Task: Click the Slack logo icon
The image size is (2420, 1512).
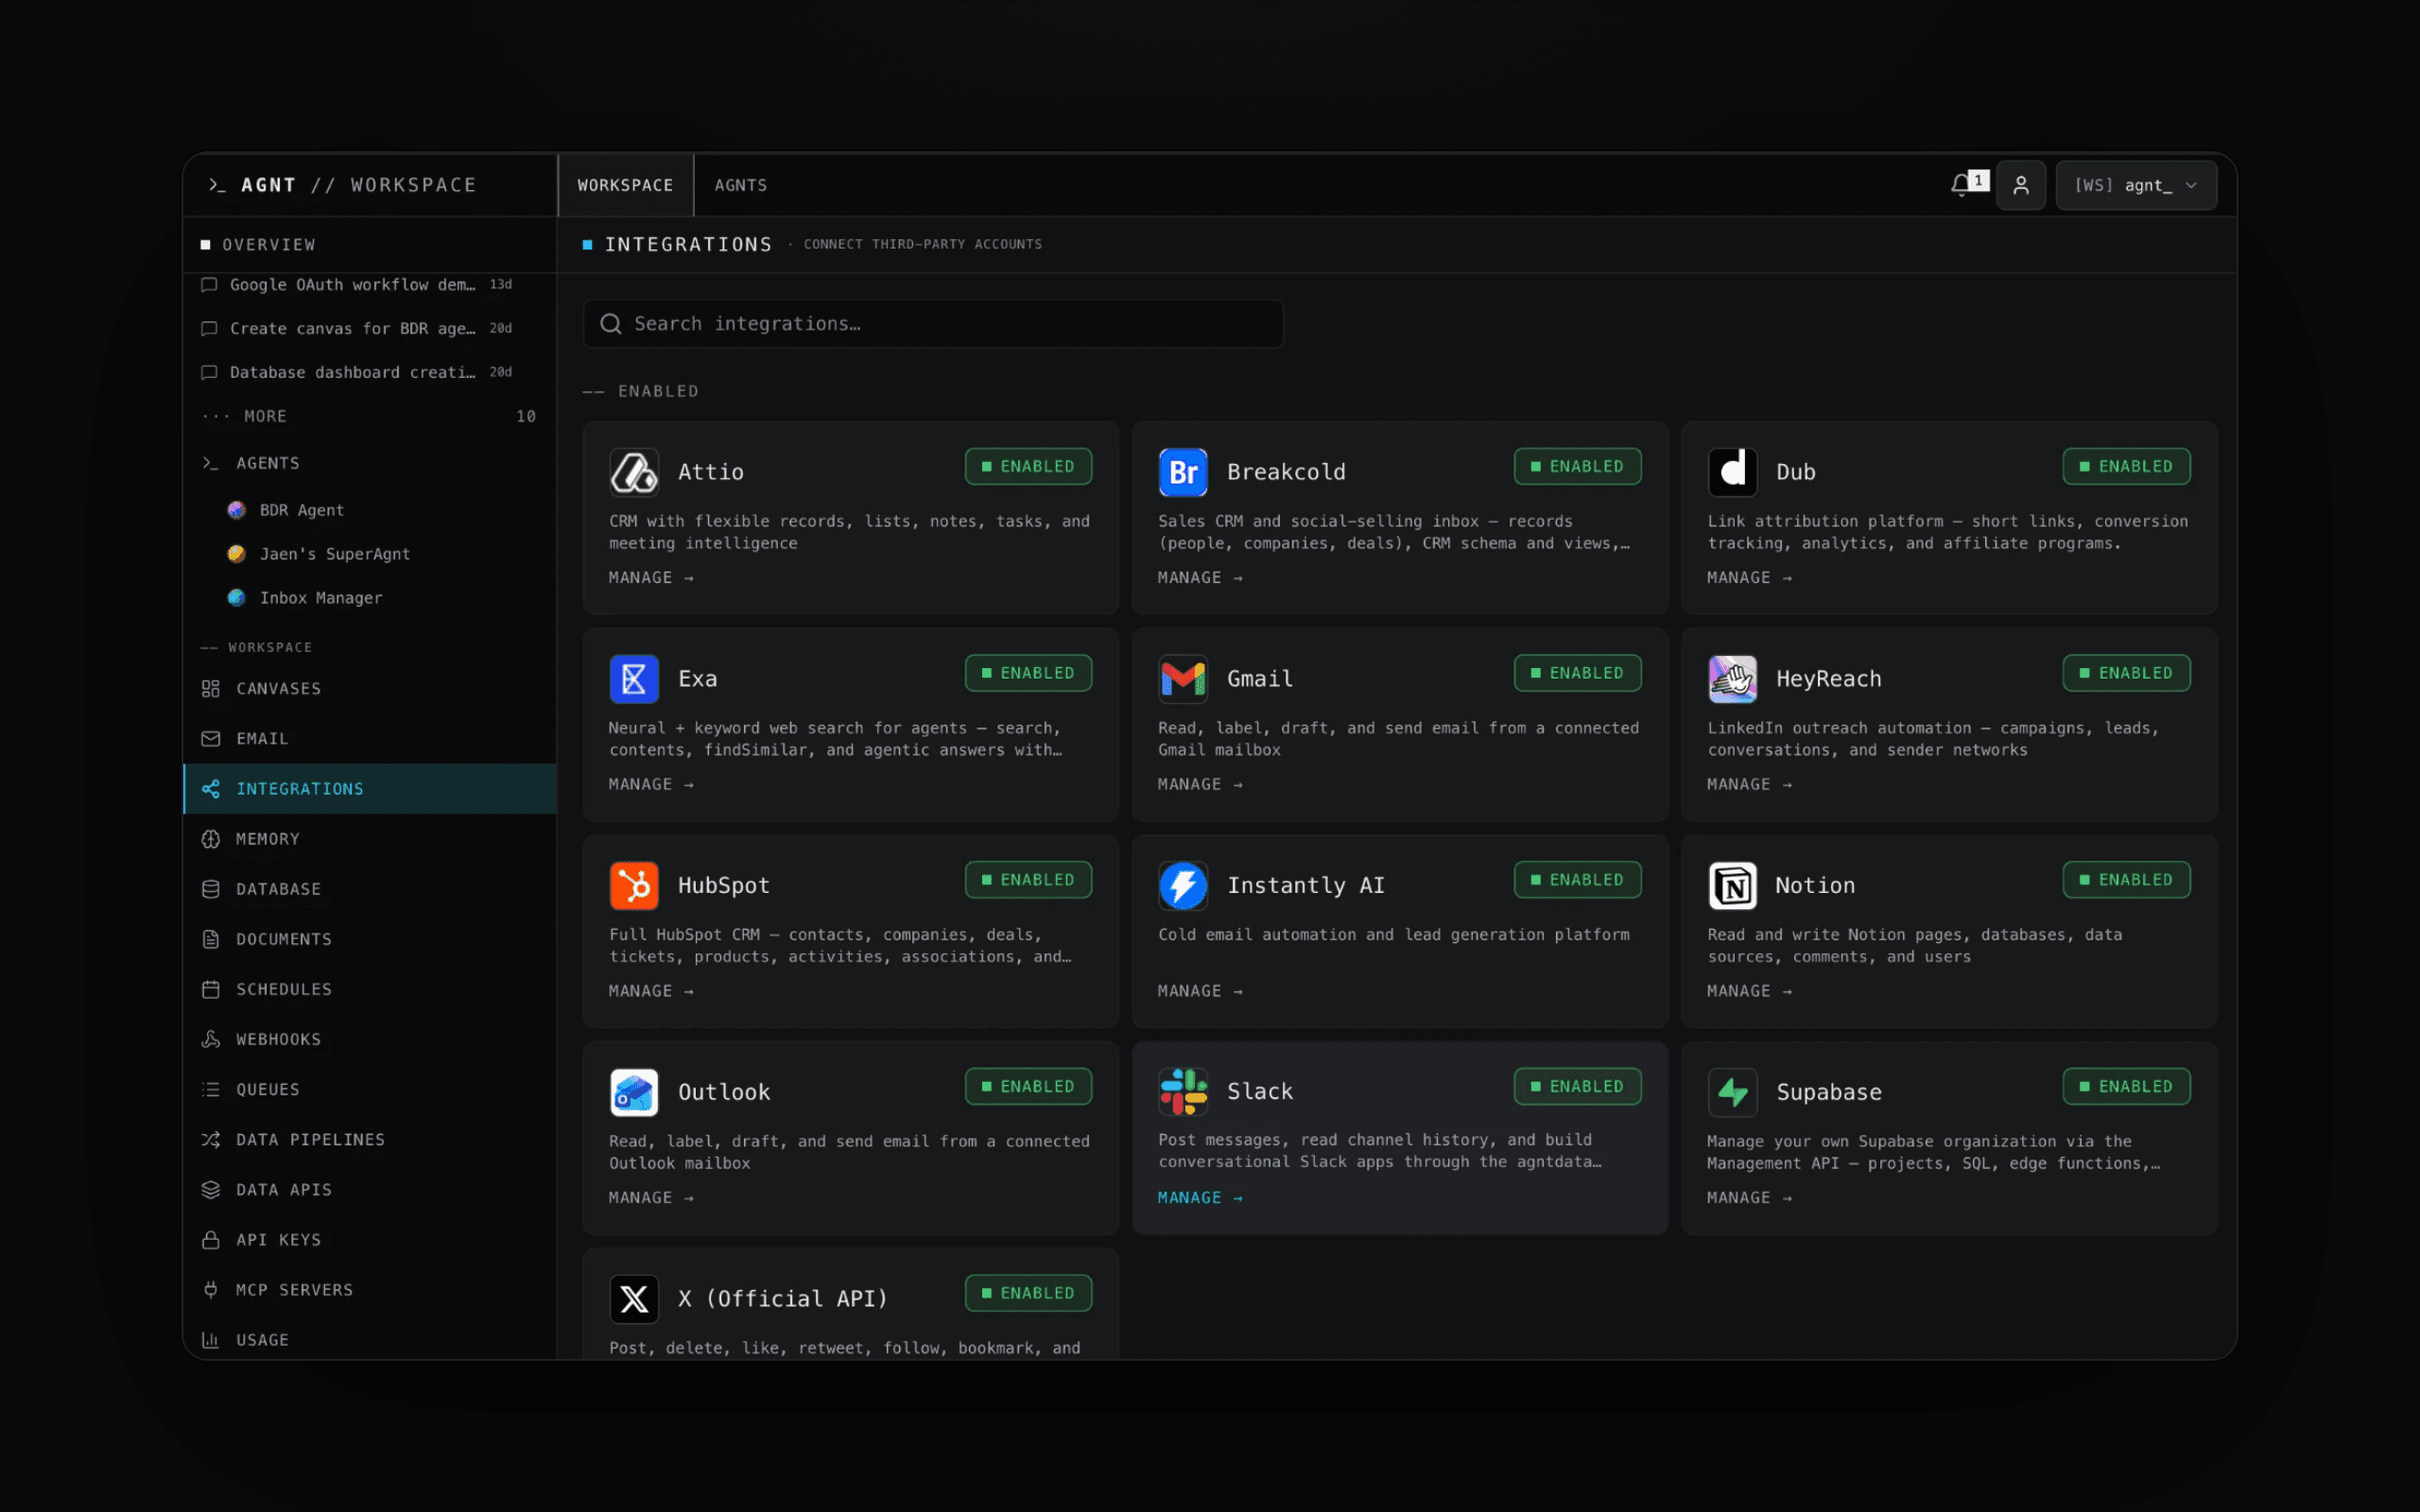Action: click(1183, 1092)
